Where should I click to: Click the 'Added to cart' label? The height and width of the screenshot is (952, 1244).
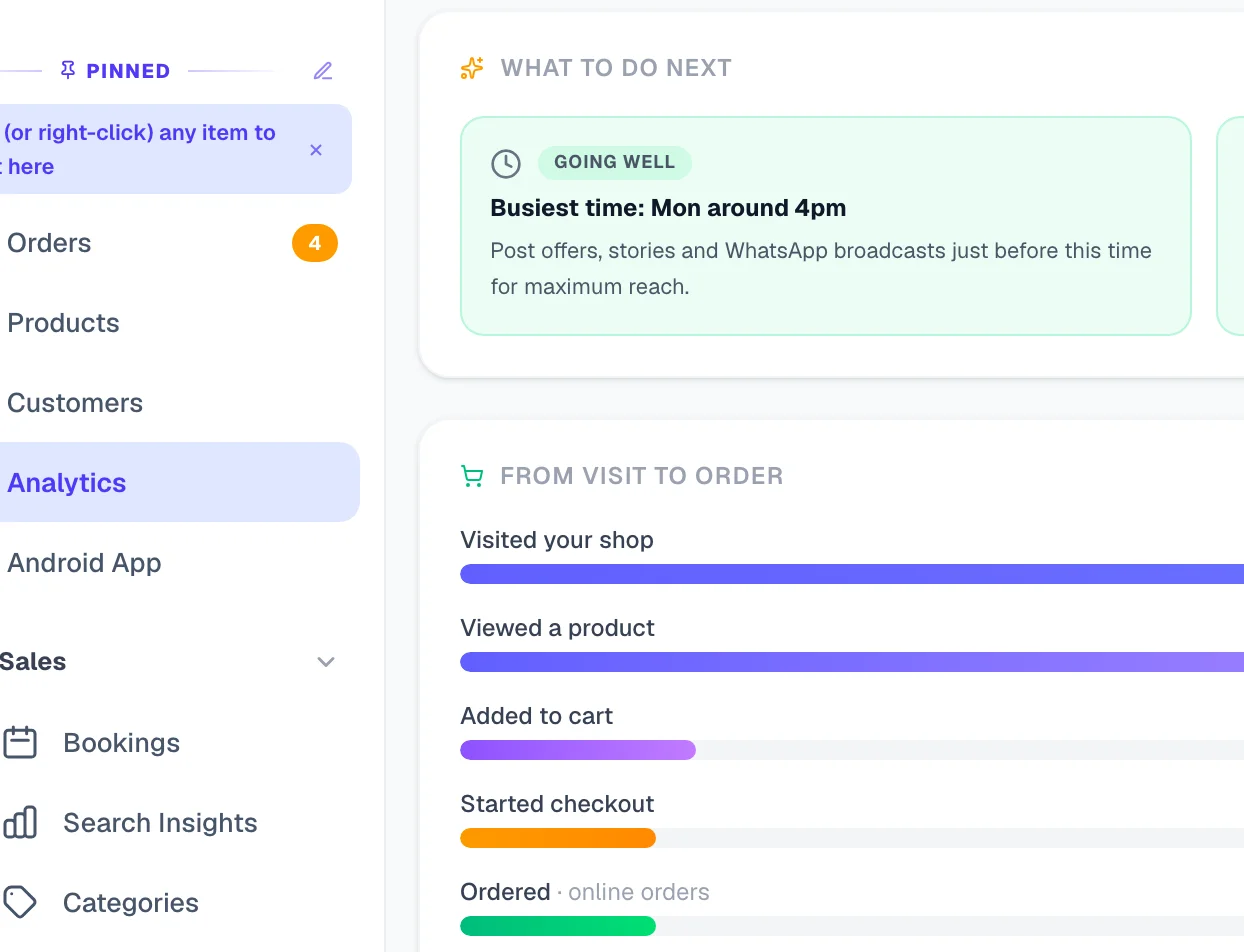[537, 716]
